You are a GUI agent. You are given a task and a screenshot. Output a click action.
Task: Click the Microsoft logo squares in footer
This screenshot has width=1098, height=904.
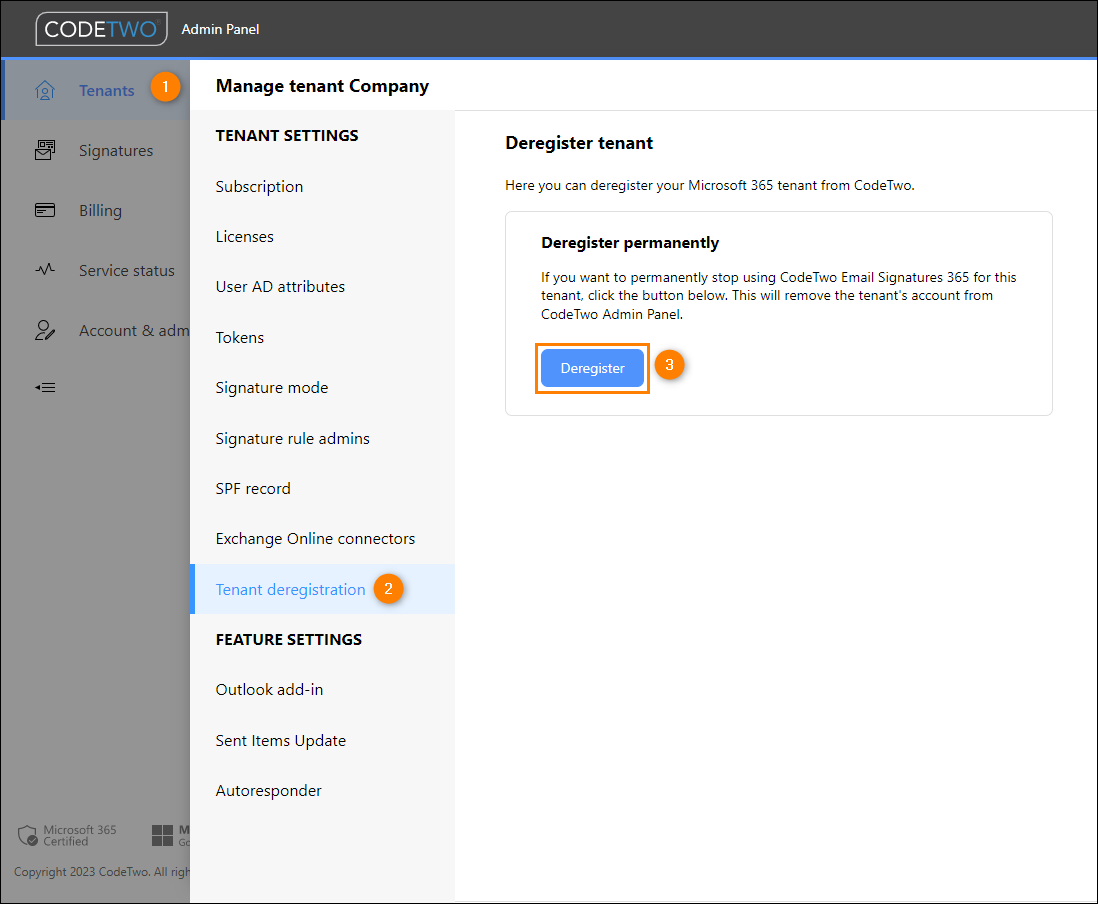pos(162,835)
